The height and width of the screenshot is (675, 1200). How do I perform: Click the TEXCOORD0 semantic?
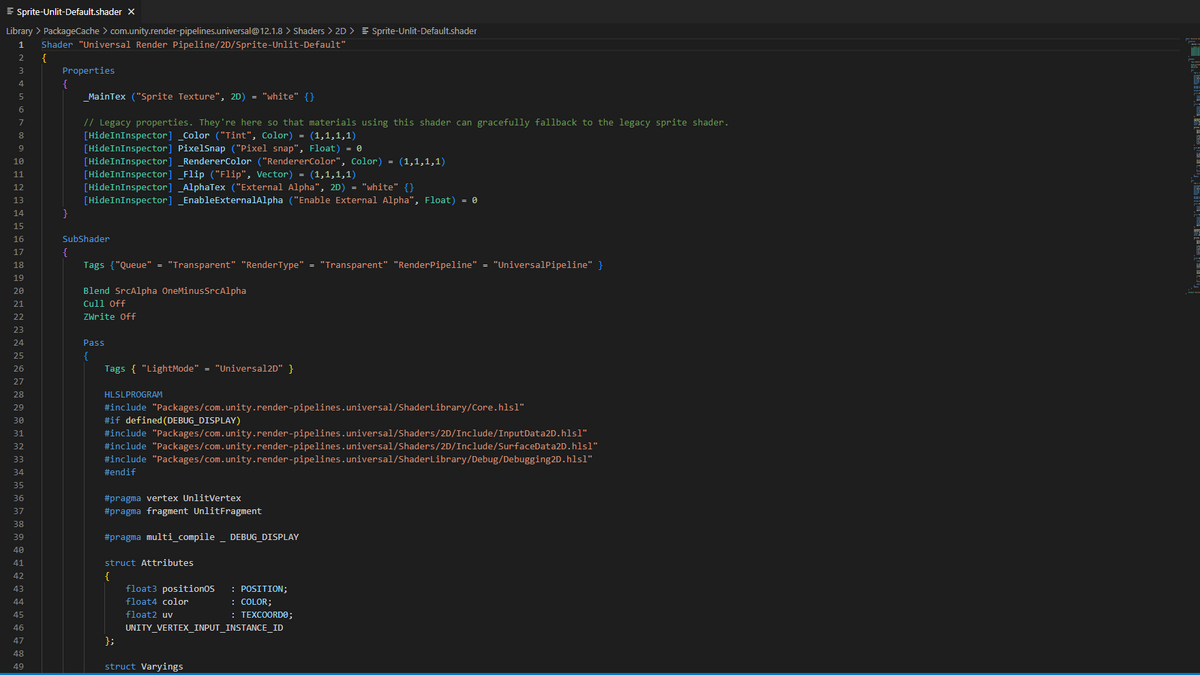pyautogui.click(x=265, y=616)
